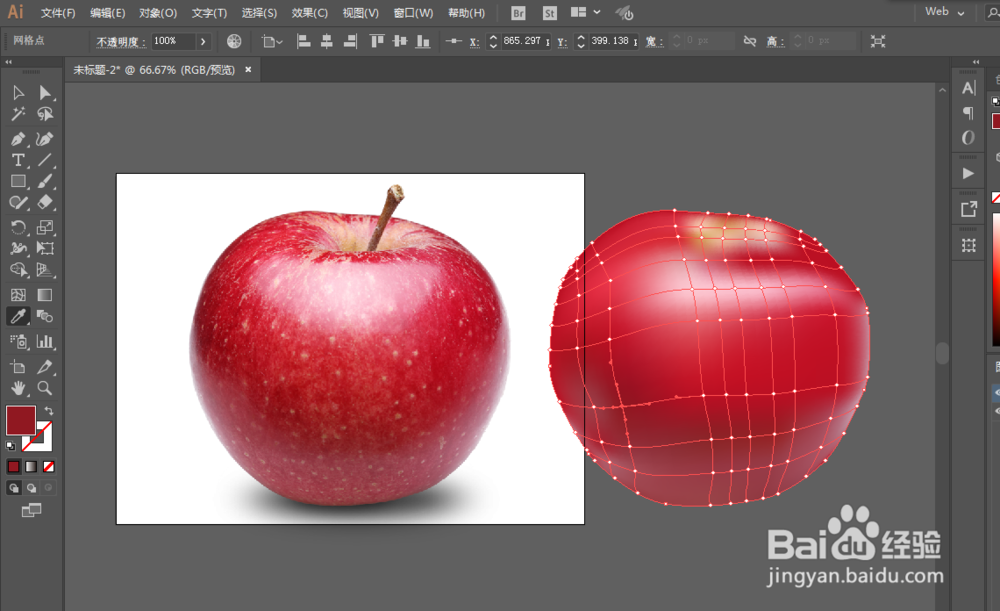Image resolution: width=1000 pixels, height=611 pixels.
Task: Open the 视图(V) menu
Action: coord(360,13)
